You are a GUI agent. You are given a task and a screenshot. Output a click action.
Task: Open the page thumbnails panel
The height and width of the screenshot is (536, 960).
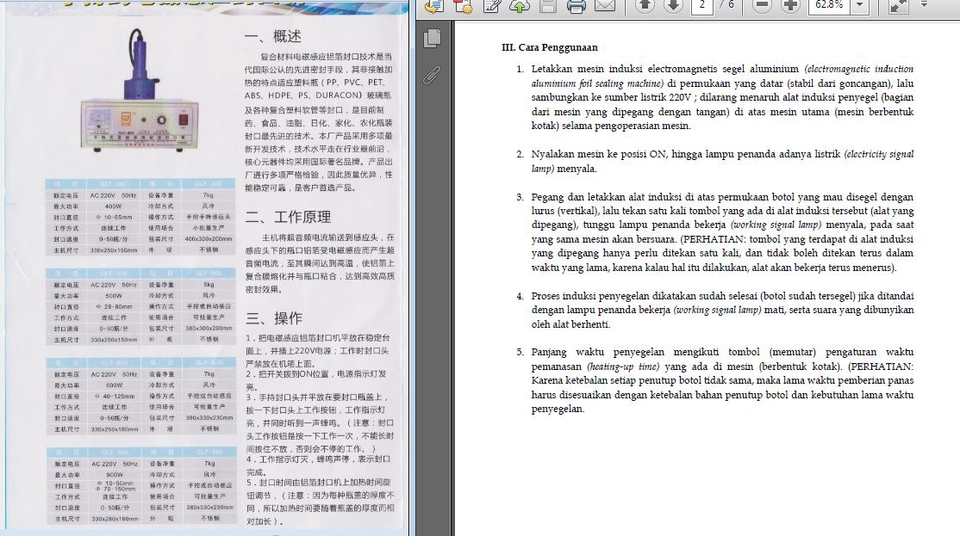click(x=432, y=38)
